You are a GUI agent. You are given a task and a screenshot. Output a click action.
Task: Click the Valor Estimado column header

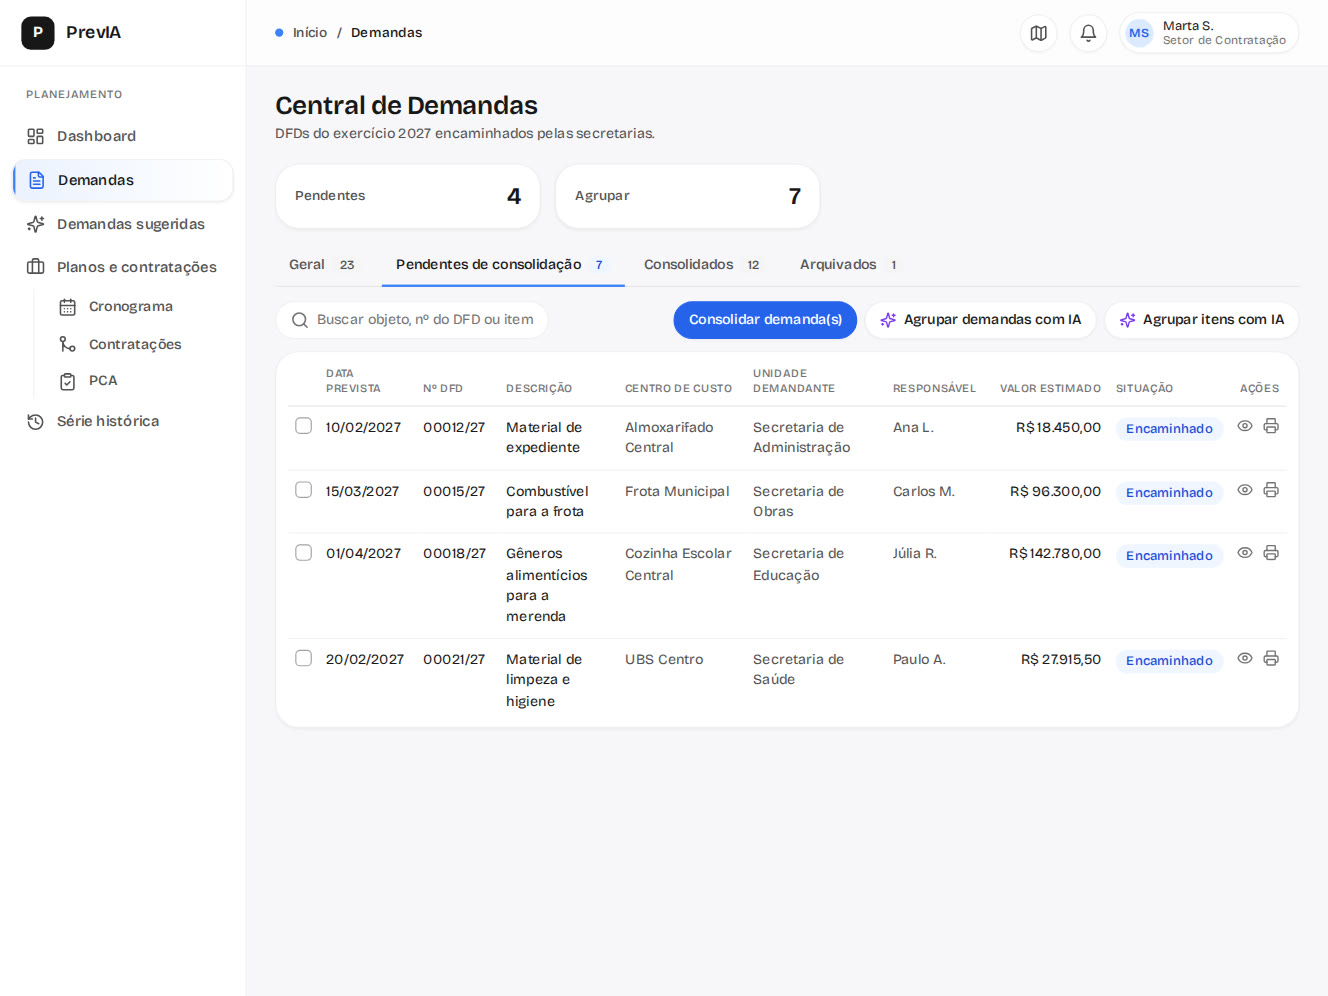1050,389
